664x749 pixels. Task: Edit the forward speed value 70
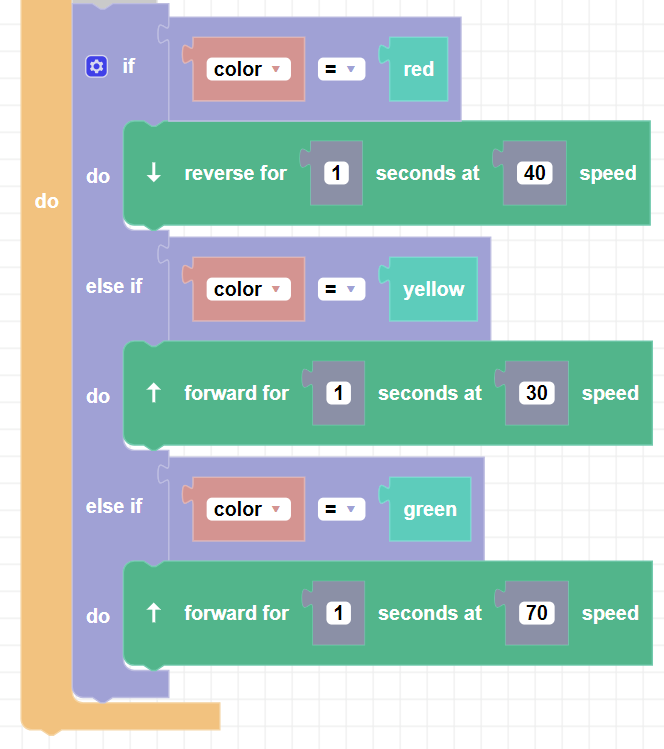(537, 613)
